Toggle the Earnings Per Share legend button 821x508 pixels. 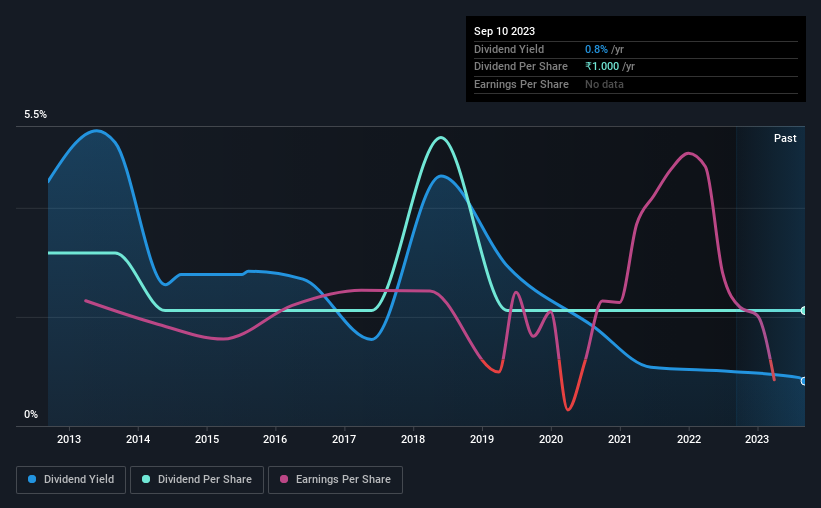335,480
